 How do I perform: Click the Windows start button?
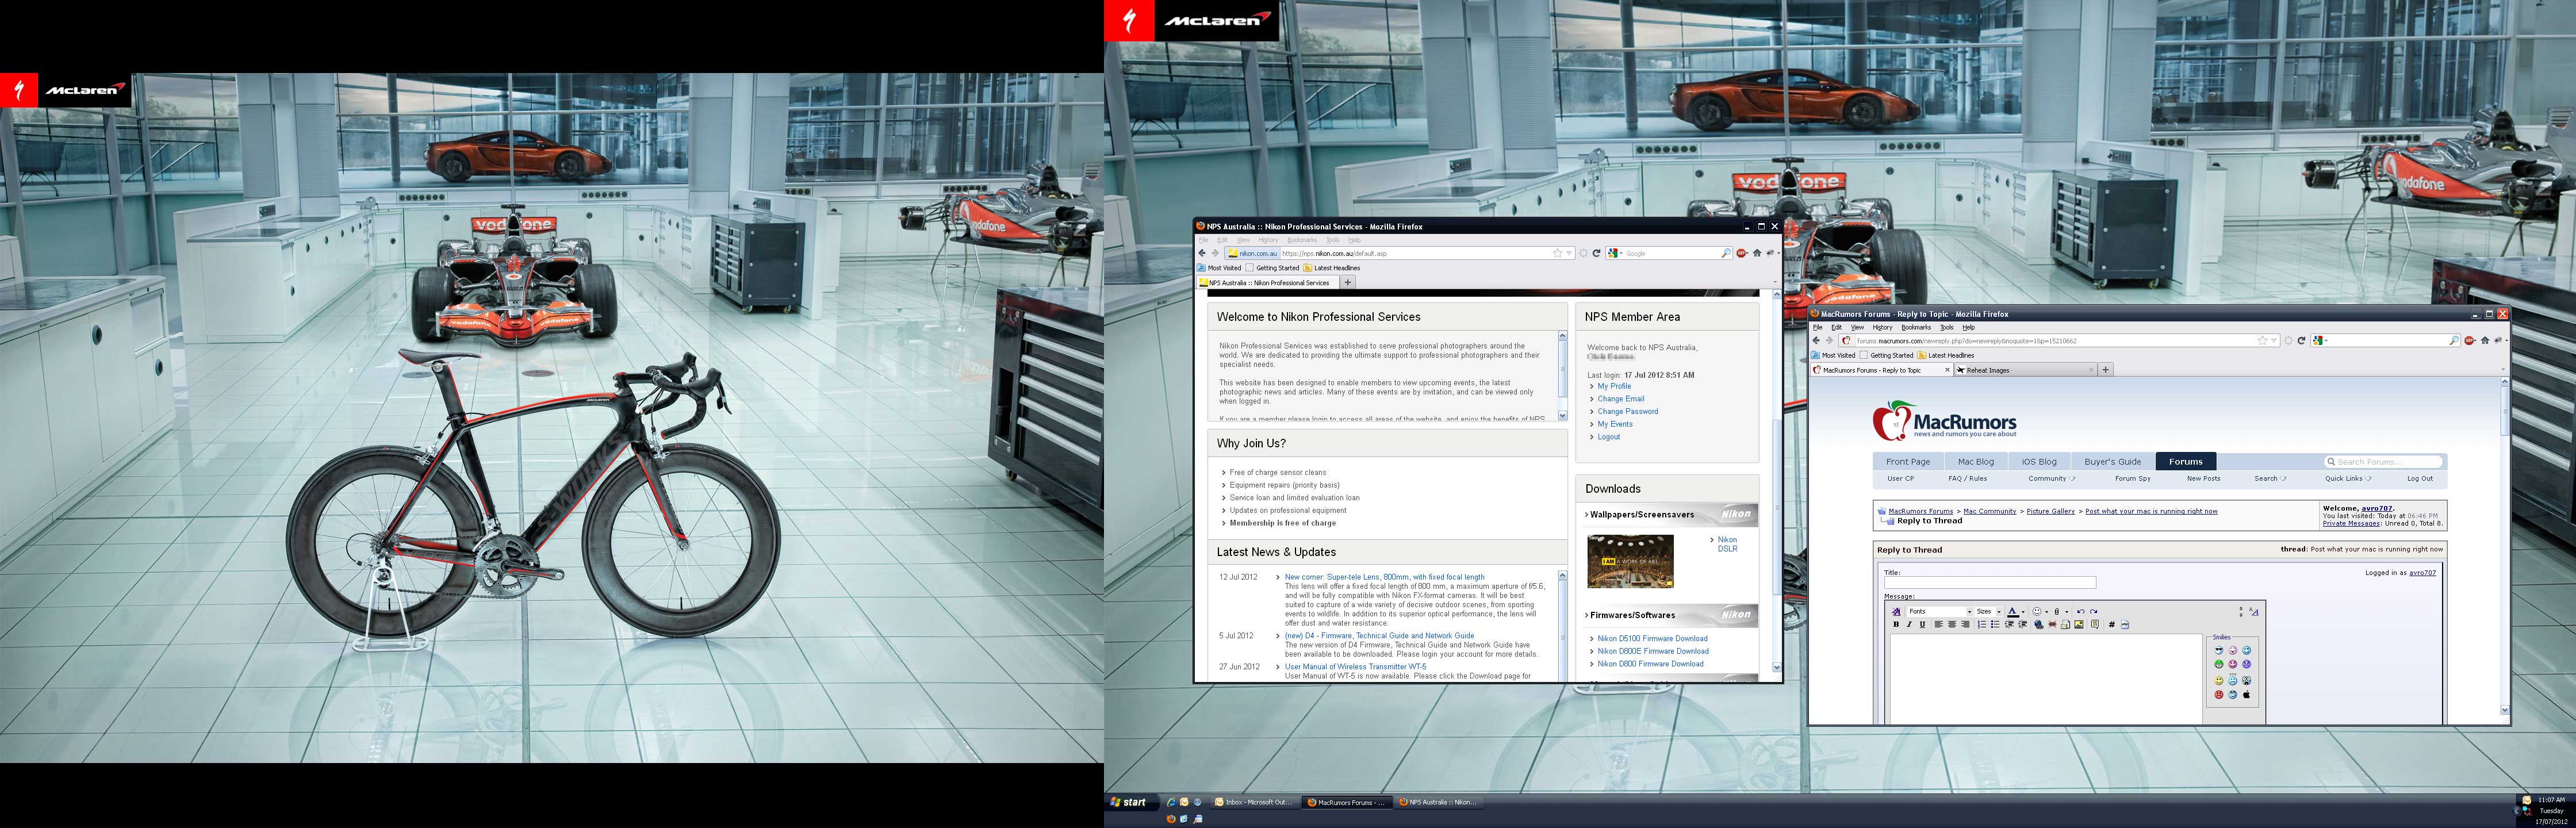click(1130, 802)
